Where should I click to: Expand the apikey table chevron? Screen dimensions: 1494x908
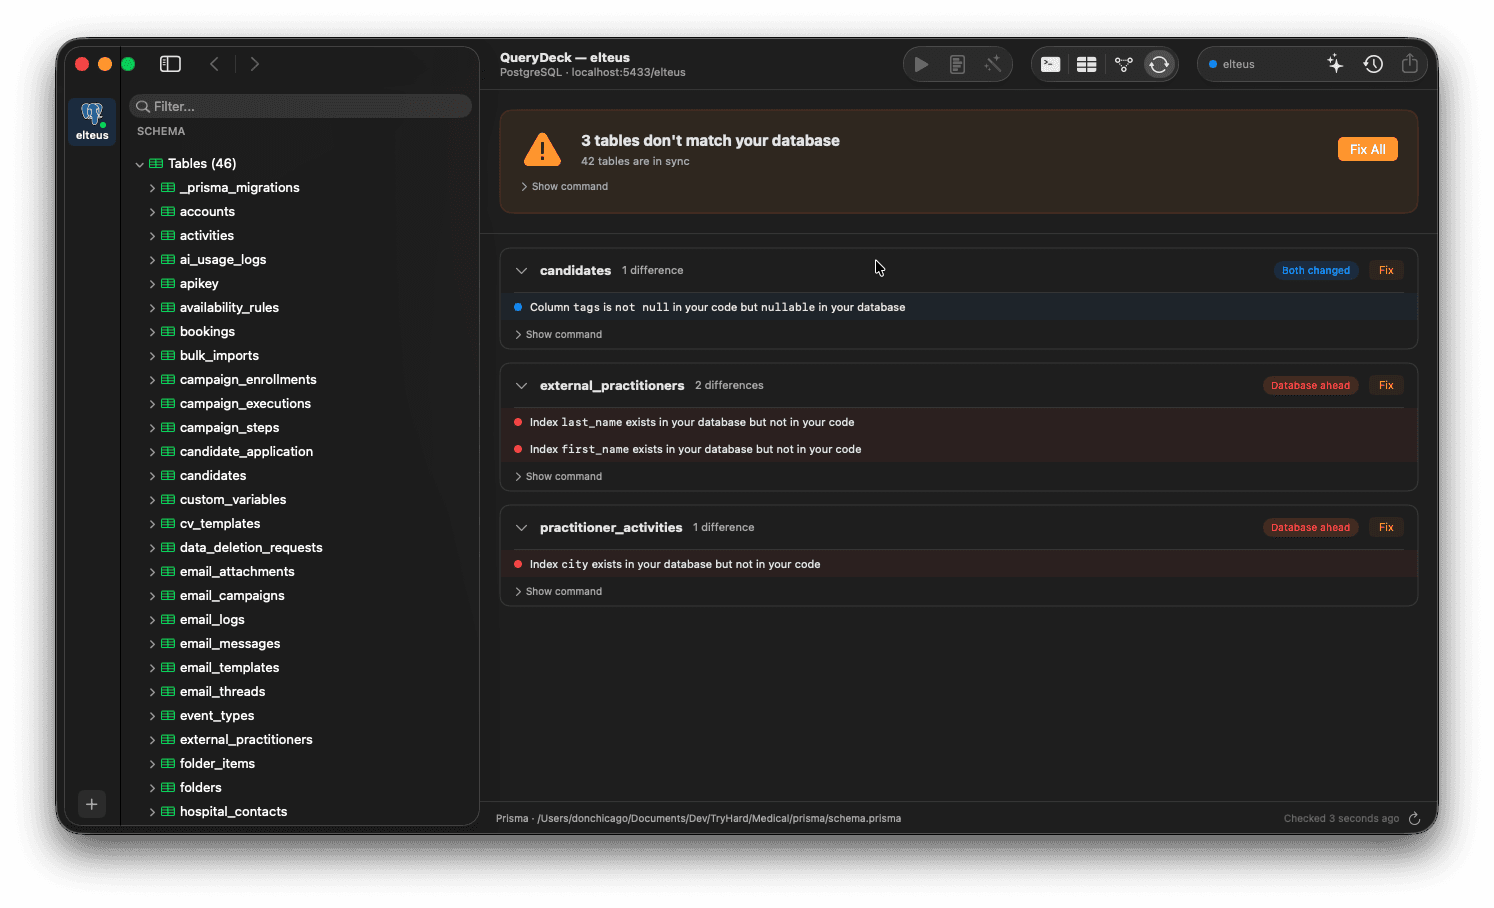[x=152, y=284]
